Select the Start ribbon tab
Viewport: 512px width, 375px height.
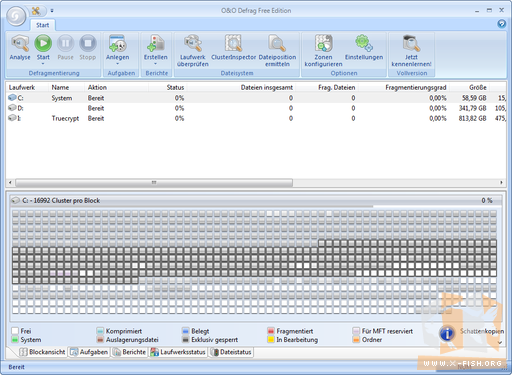(43, 25)
